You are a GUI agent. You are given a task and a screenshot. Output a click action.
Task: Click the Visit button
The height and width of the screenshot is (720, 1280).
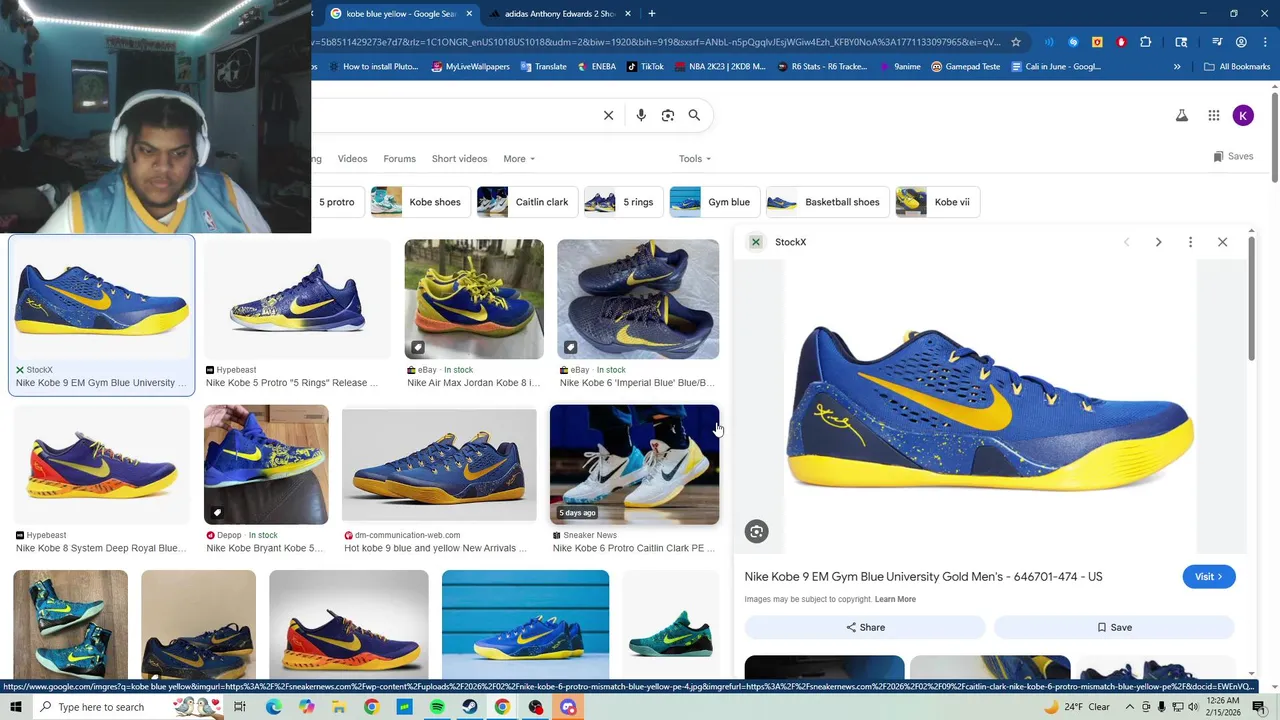click(x=1209, y=577)
